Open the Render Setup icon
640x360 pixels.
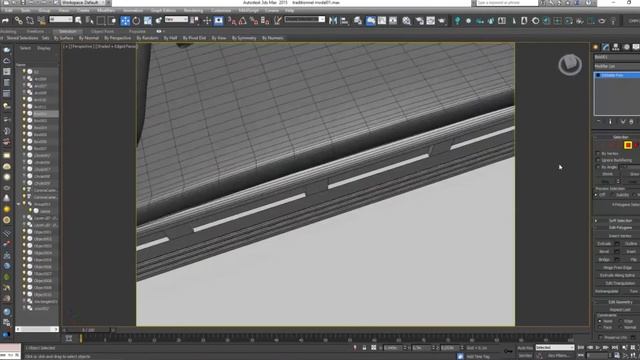point(420,20)
